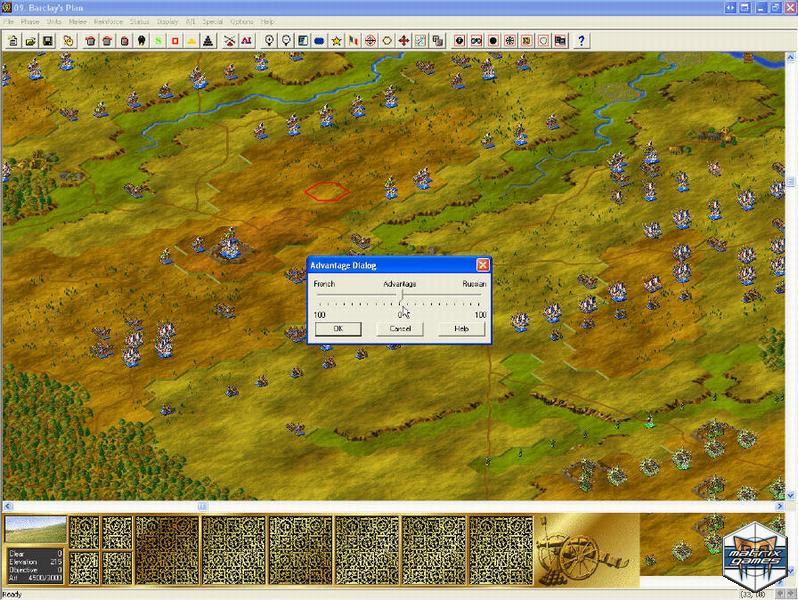Click the horizontal scrollbar right arrow
The width and height of the screenshot is (798, 600).
coord(780,506)
